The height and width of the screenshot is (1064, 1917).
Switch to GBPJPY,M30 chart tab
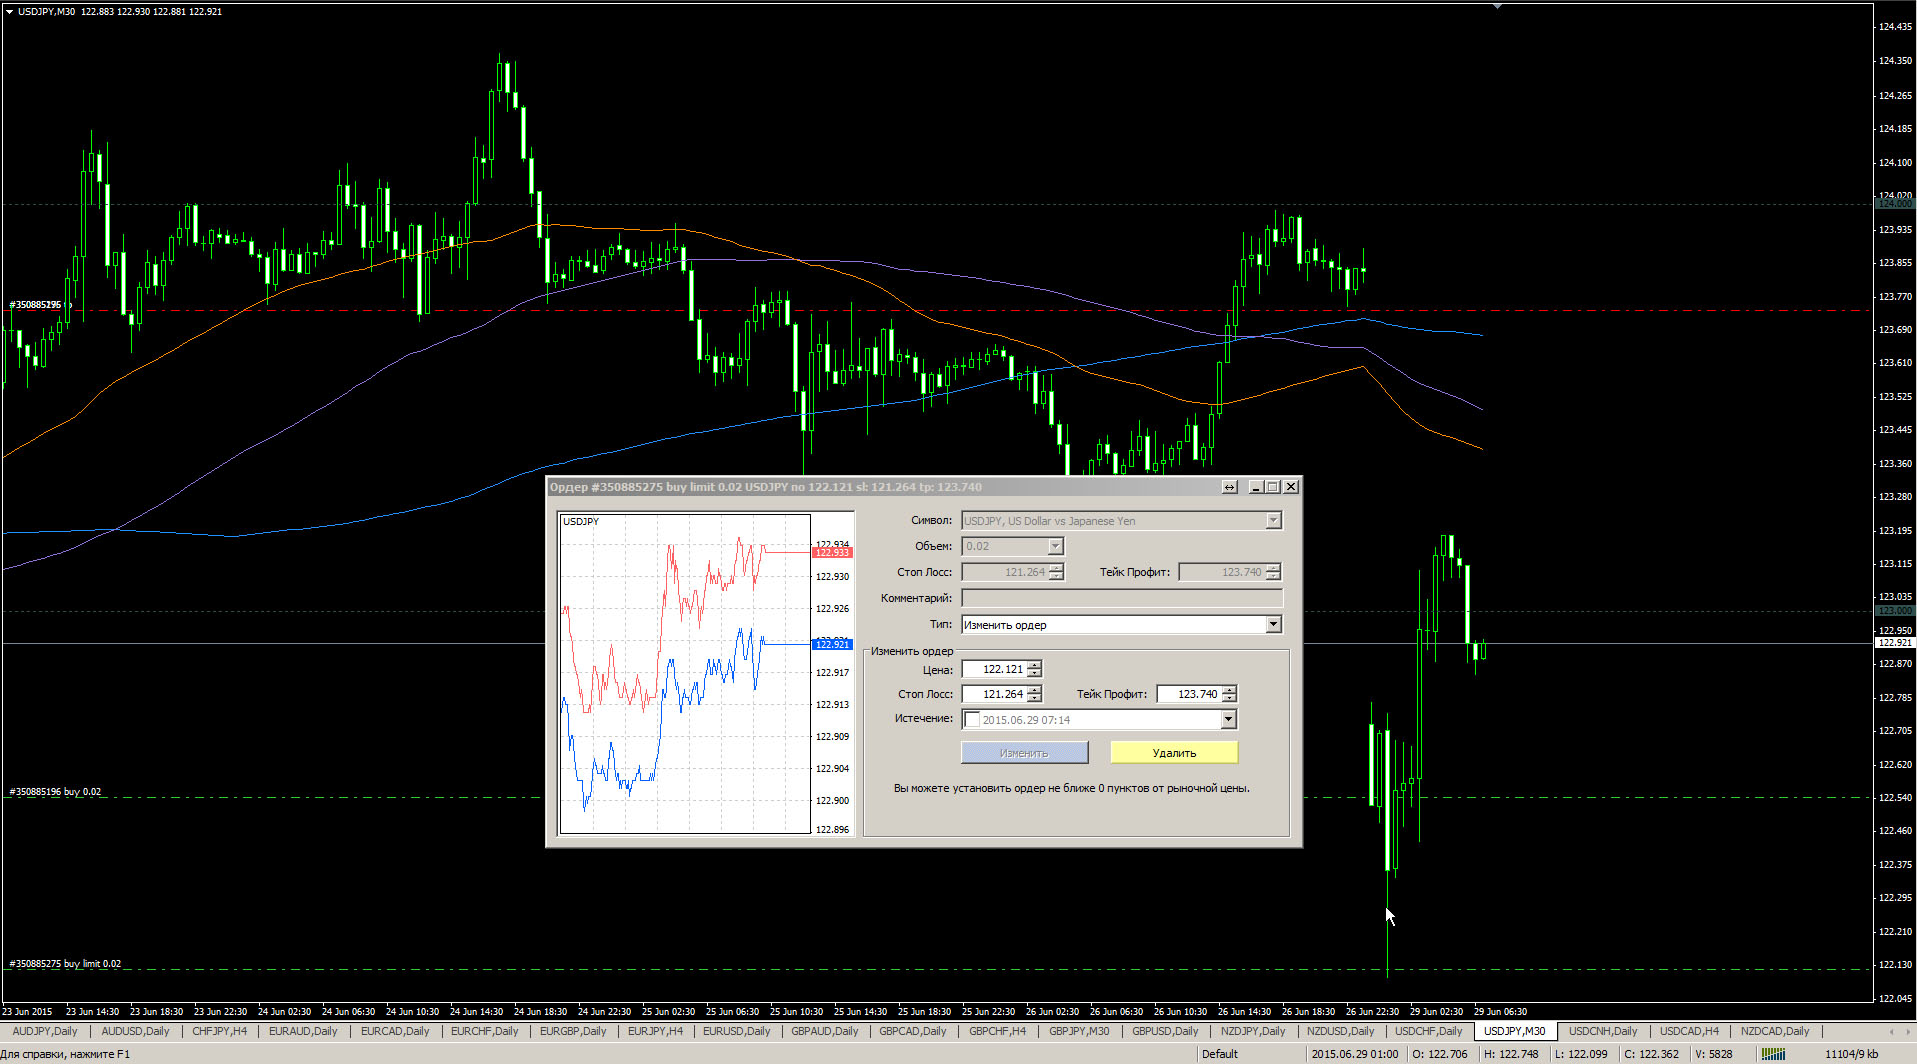[x=1079, y=1031]
